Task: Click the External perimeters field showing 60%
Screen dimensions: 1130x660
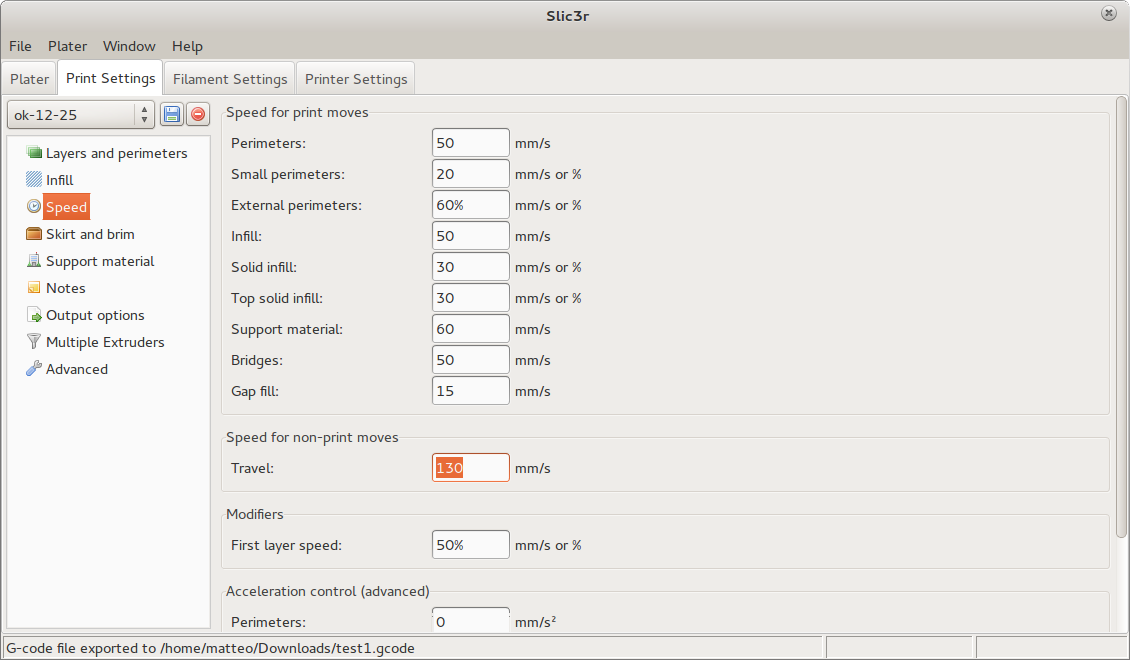Action: click(471, 205)
